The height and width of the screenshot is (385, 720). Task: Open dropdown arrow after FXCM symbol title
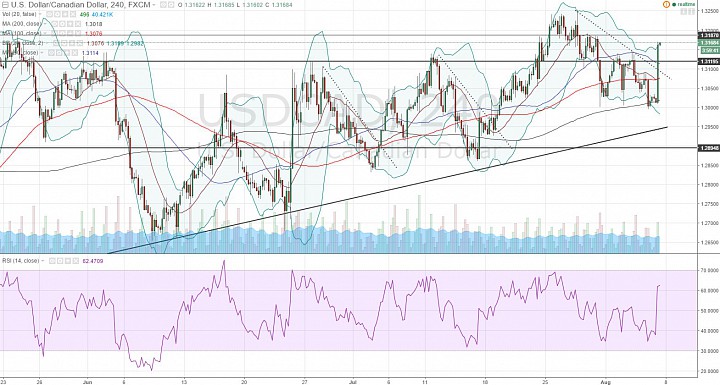click(154, 5)
